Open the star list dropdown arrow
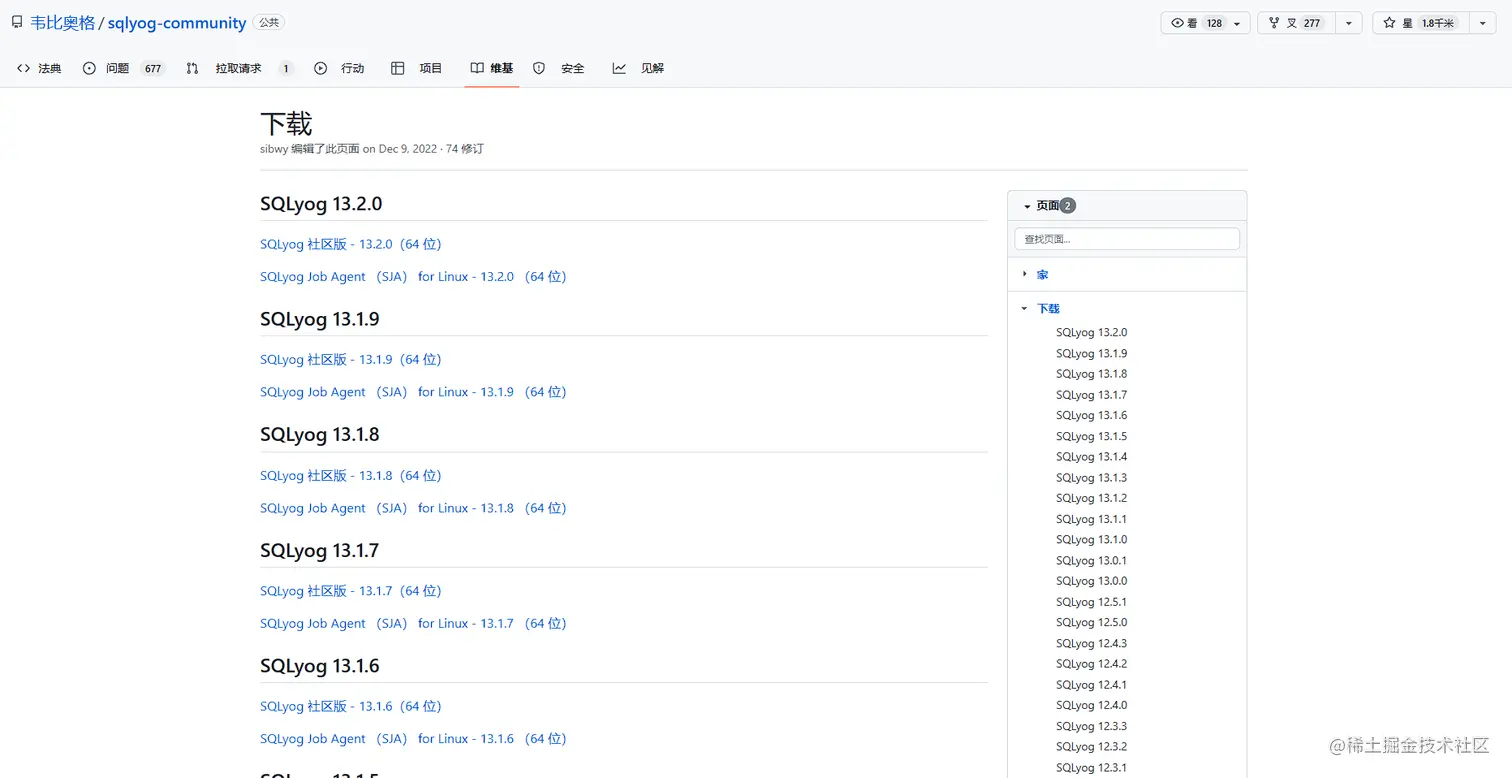The height and width of the screenshot is (778, 1512). [1482, 23]
